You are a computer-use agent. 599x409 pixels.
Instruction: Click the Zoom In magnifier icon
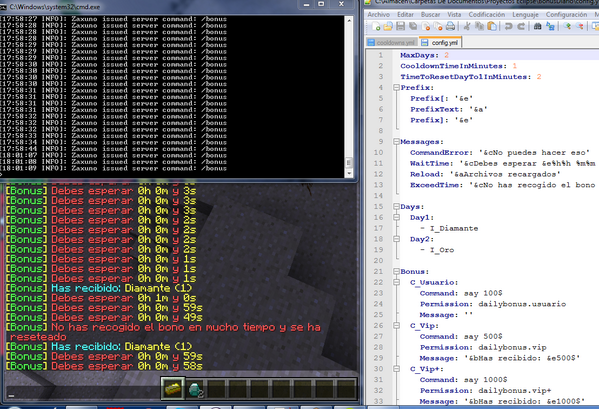coord(567,26)
